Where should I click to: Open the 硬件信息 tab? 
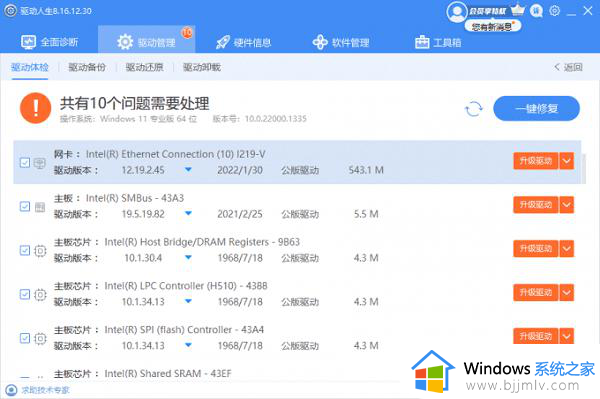(243, 42)
